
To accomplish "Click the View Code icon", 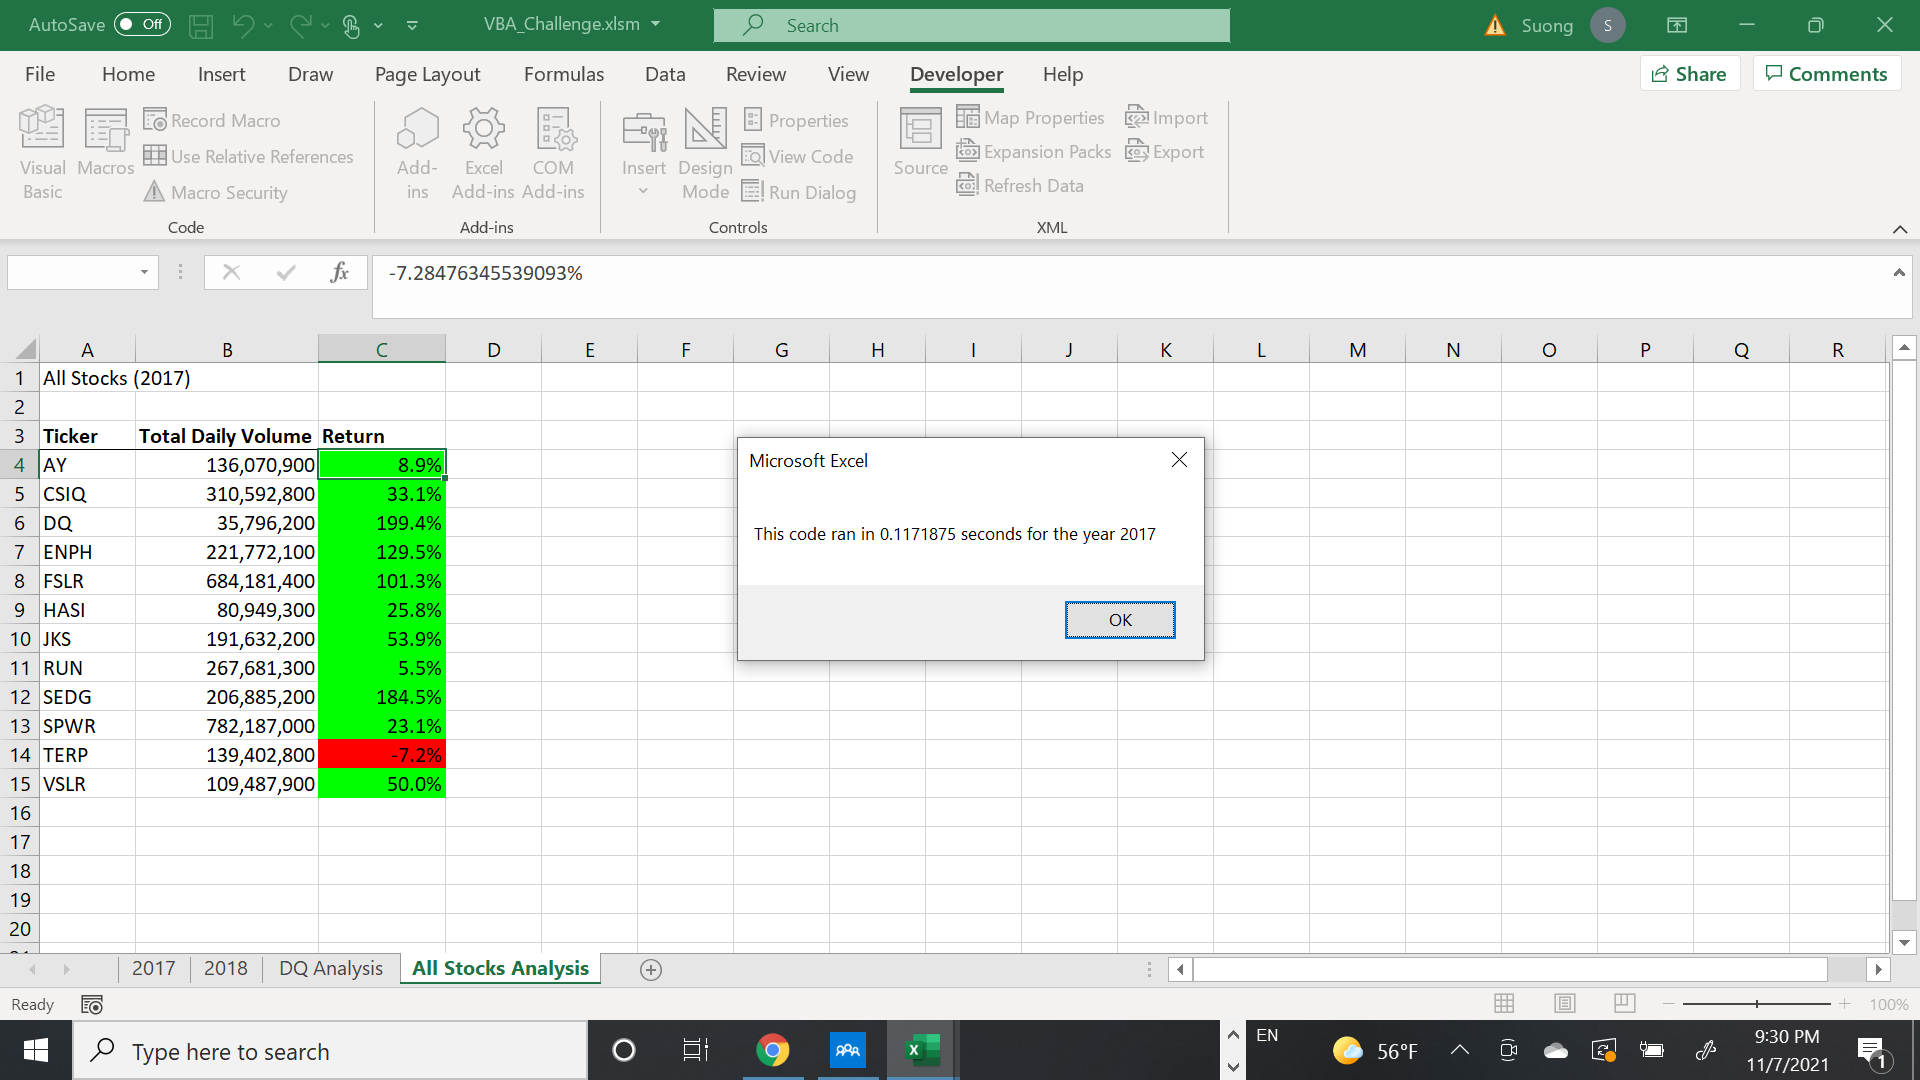I will (x=797, y=156).
